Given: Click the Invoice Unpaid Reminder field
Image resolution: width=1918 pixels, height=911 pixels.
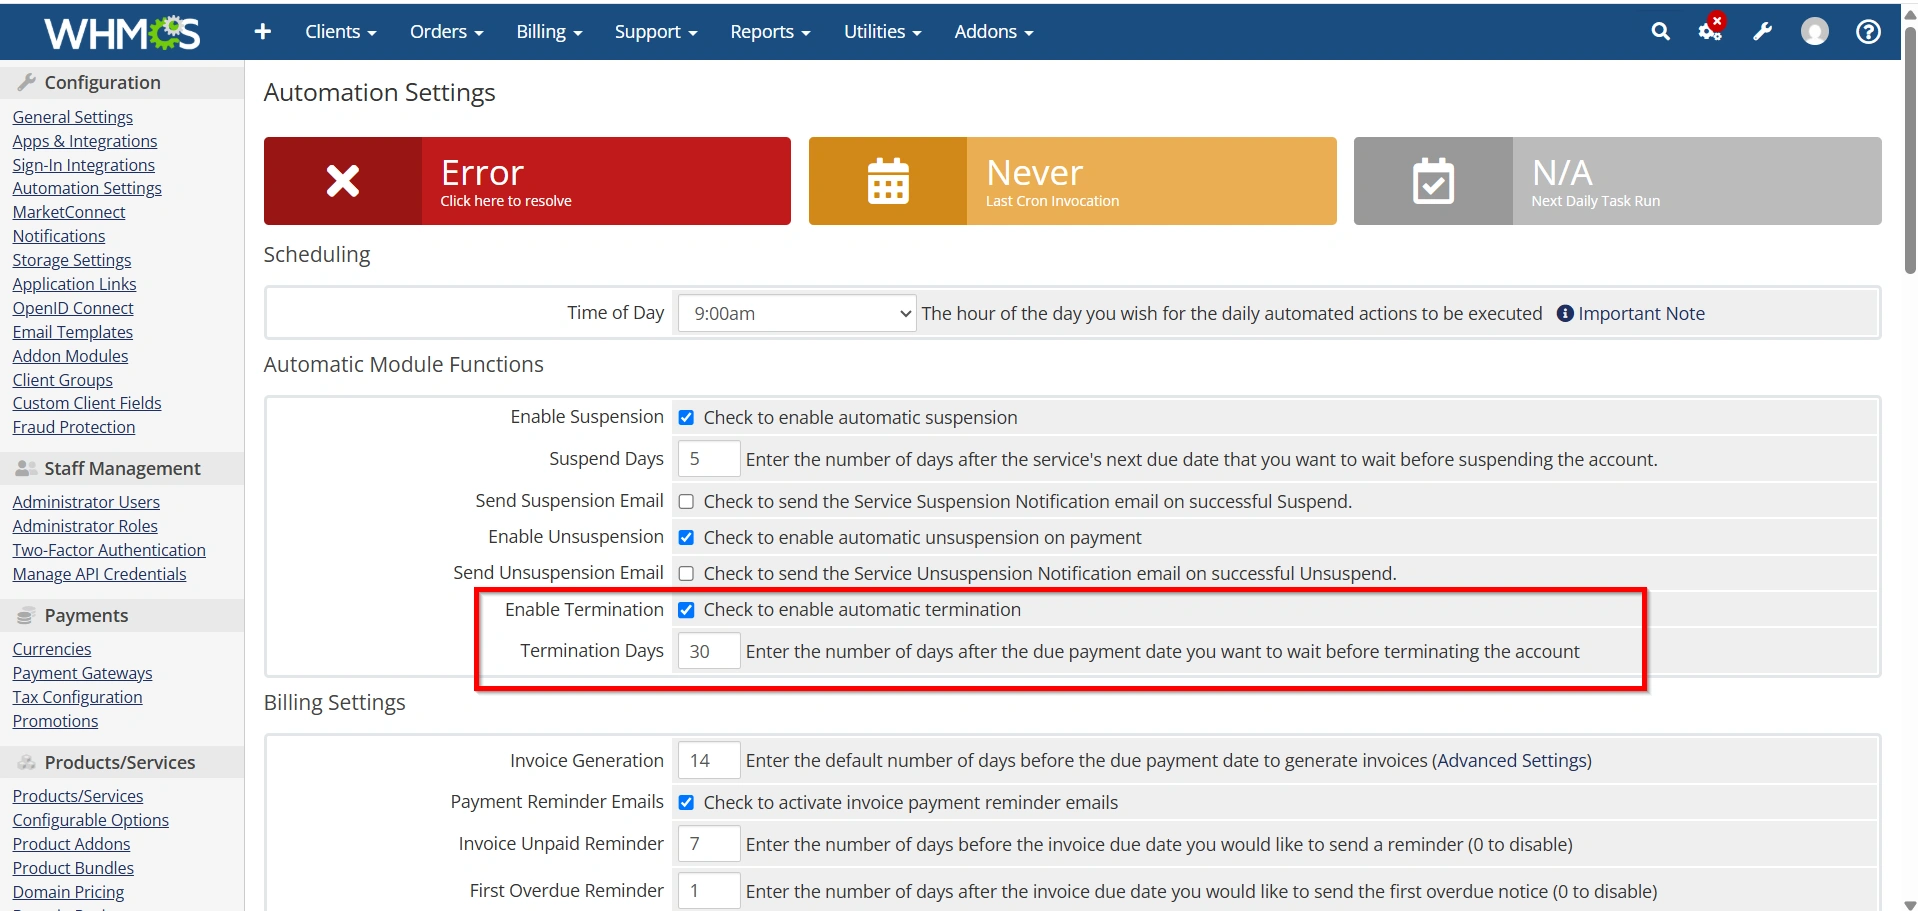Looking at the screenshot, I should tap(709, 844).
